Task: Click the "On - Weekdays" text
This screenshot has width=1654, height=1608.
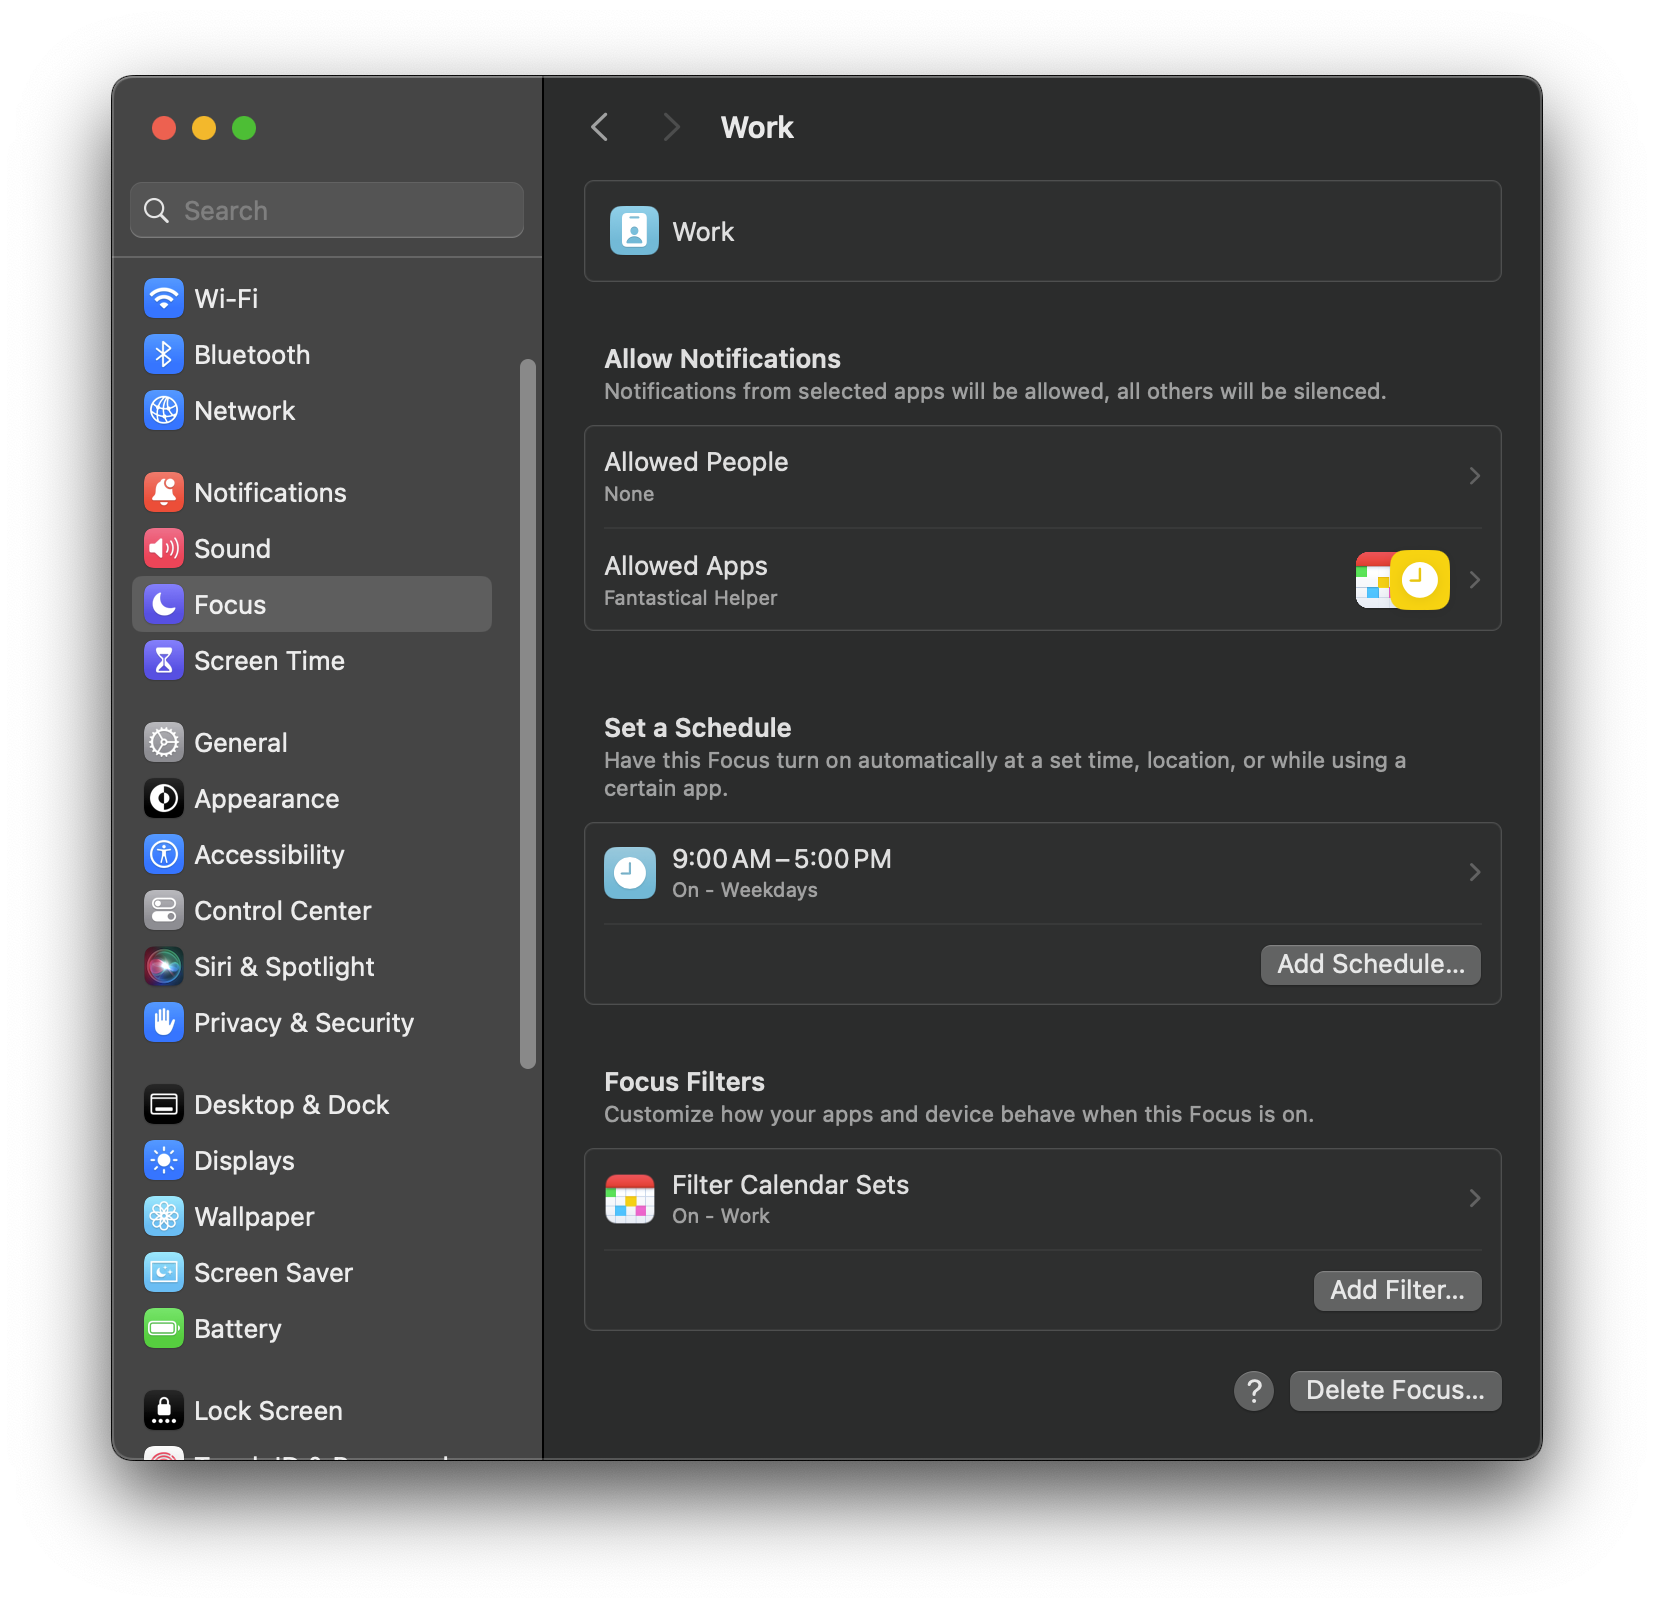Action: click(x=744, y=890)
